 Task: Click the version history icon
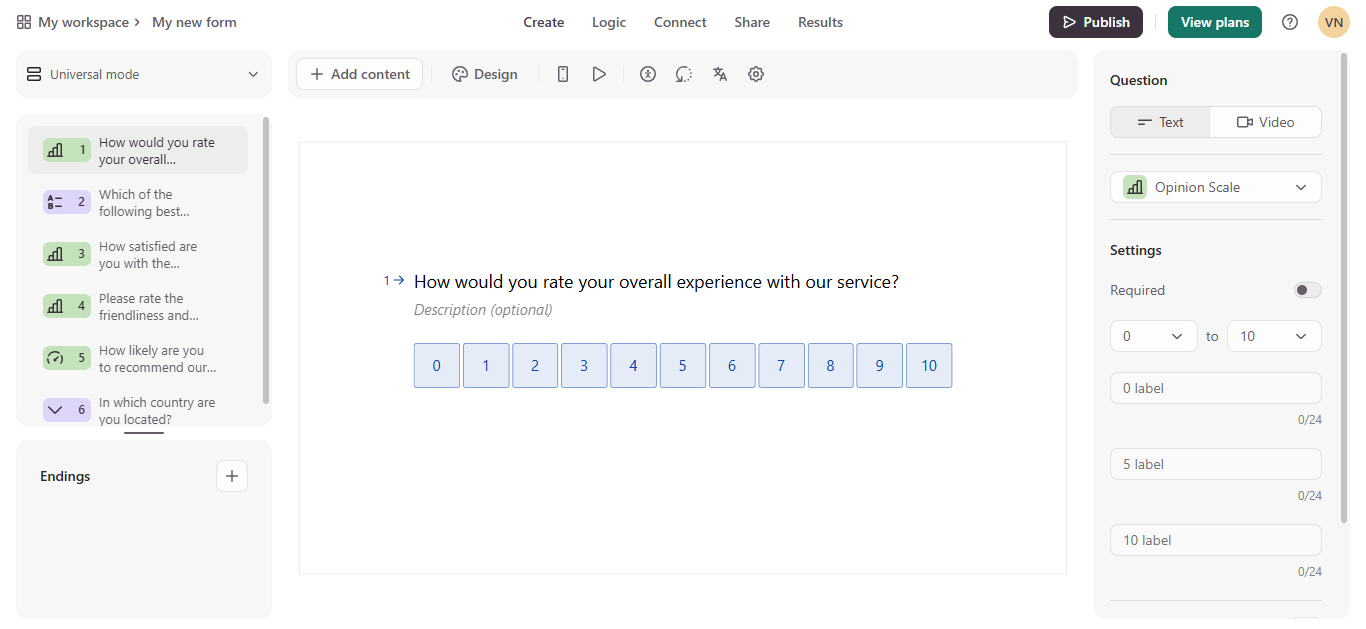pyautogui.click(x=683, y=73)
